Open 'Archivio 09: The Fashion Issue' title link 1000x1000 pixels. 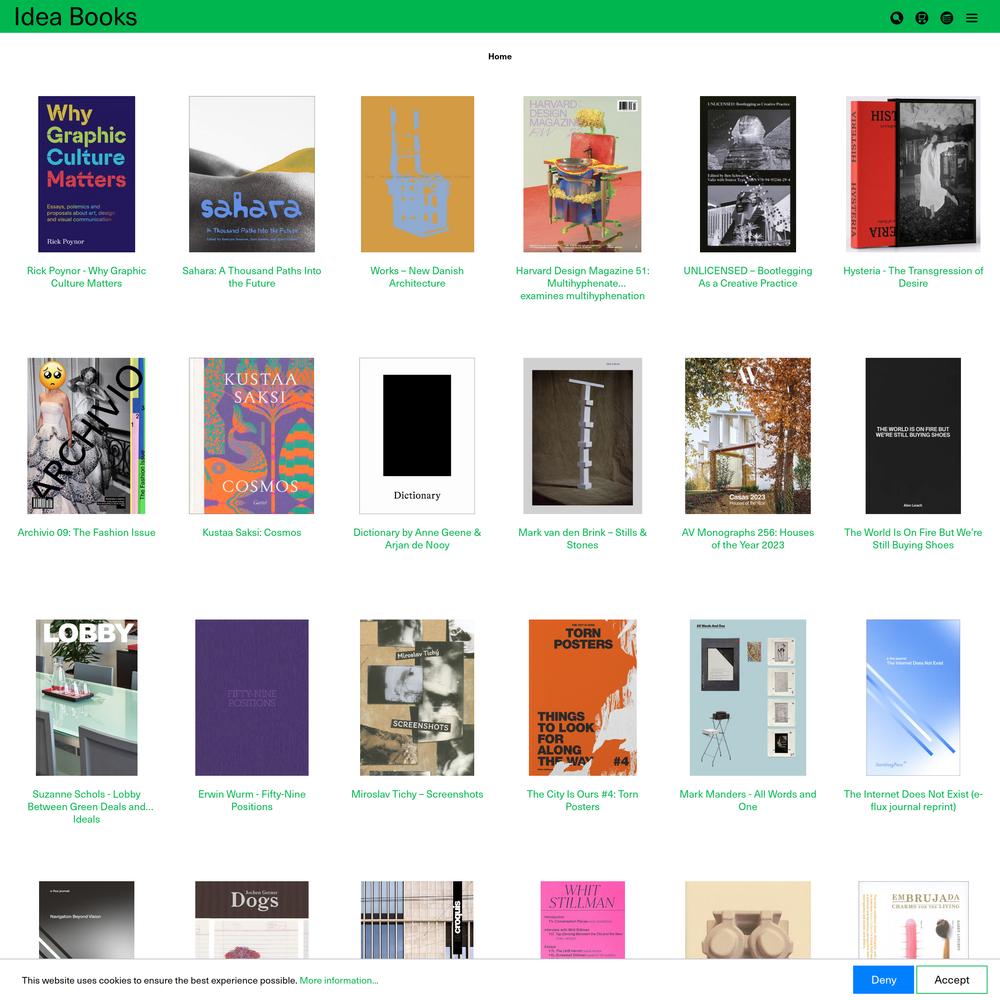[x=86, y=533]
